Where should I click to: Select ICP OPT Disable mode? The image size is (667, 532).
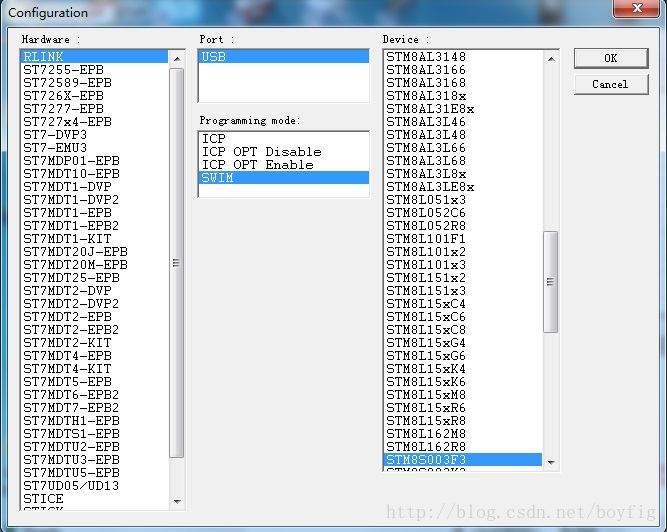coord(284,152)
